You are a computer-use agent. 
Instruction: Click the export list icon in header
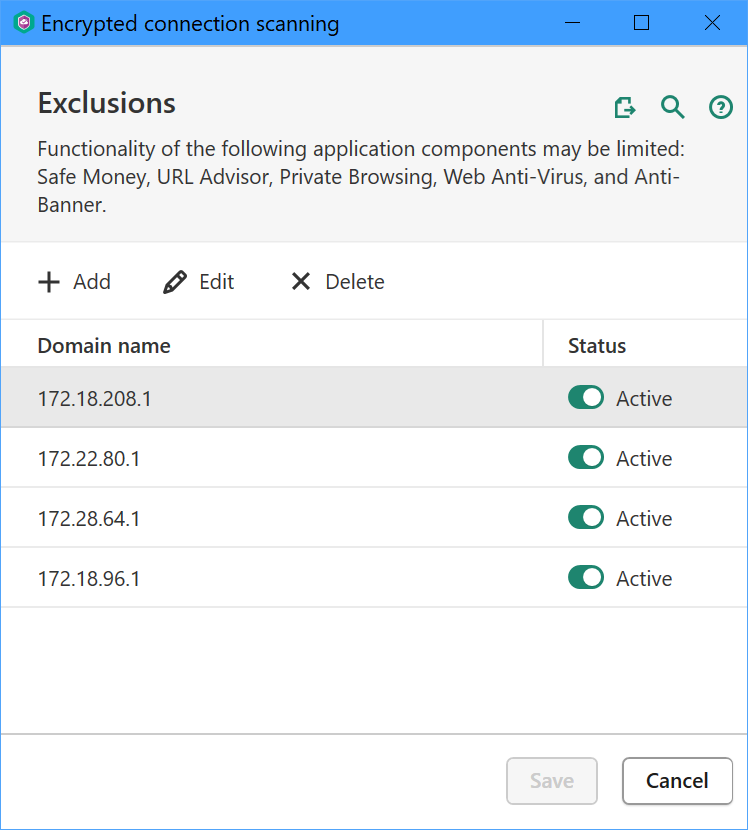(625, 107)
